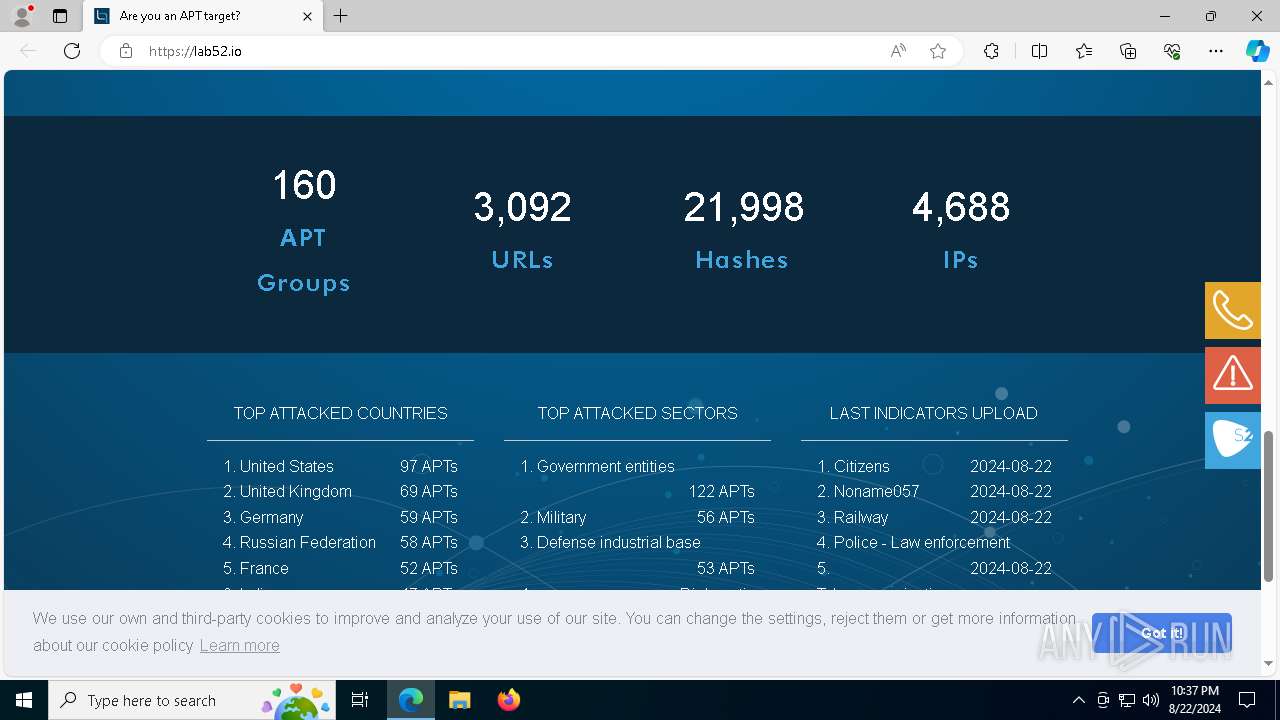Launch Firefox from the taskbar
The width and height of the screenshot is (1280, 720).
(508, 700)
